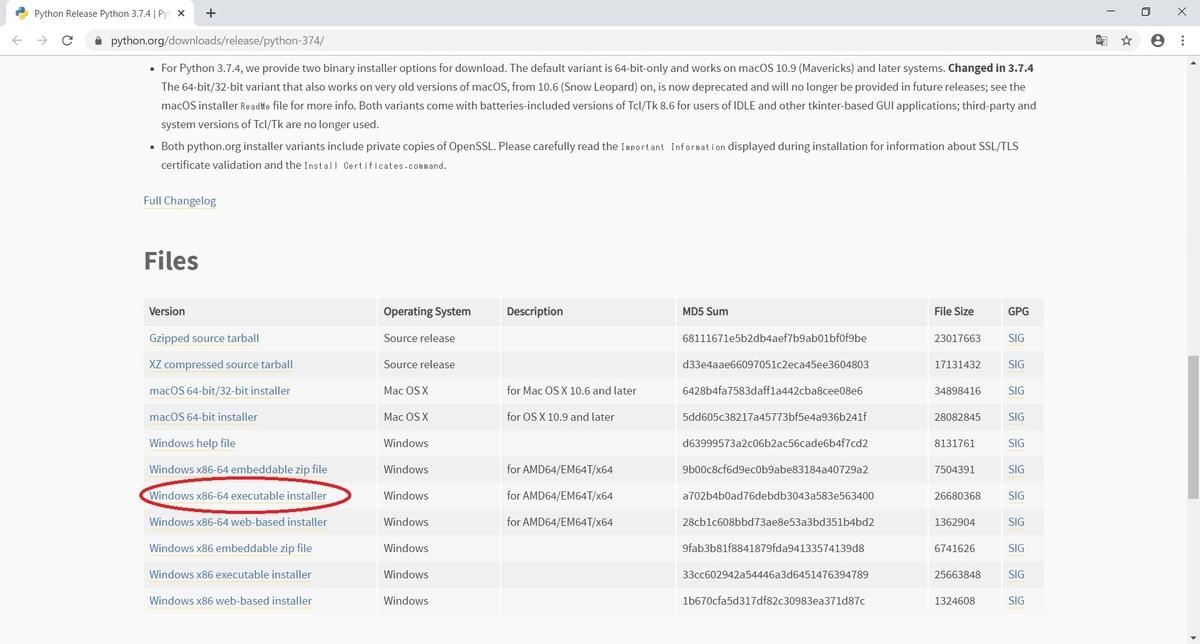Download Windows x86-64 web-based installer
The height and width of the screenshot is (644, 1200).
tap(238, 522)
